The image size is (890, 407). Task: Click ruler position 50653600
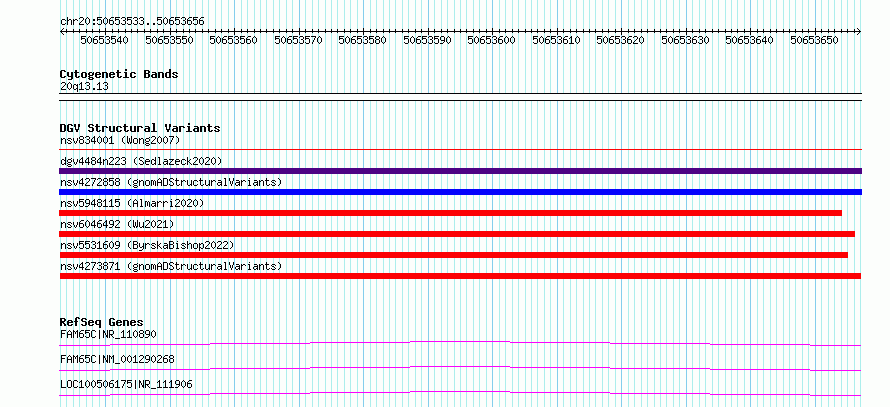492,40
